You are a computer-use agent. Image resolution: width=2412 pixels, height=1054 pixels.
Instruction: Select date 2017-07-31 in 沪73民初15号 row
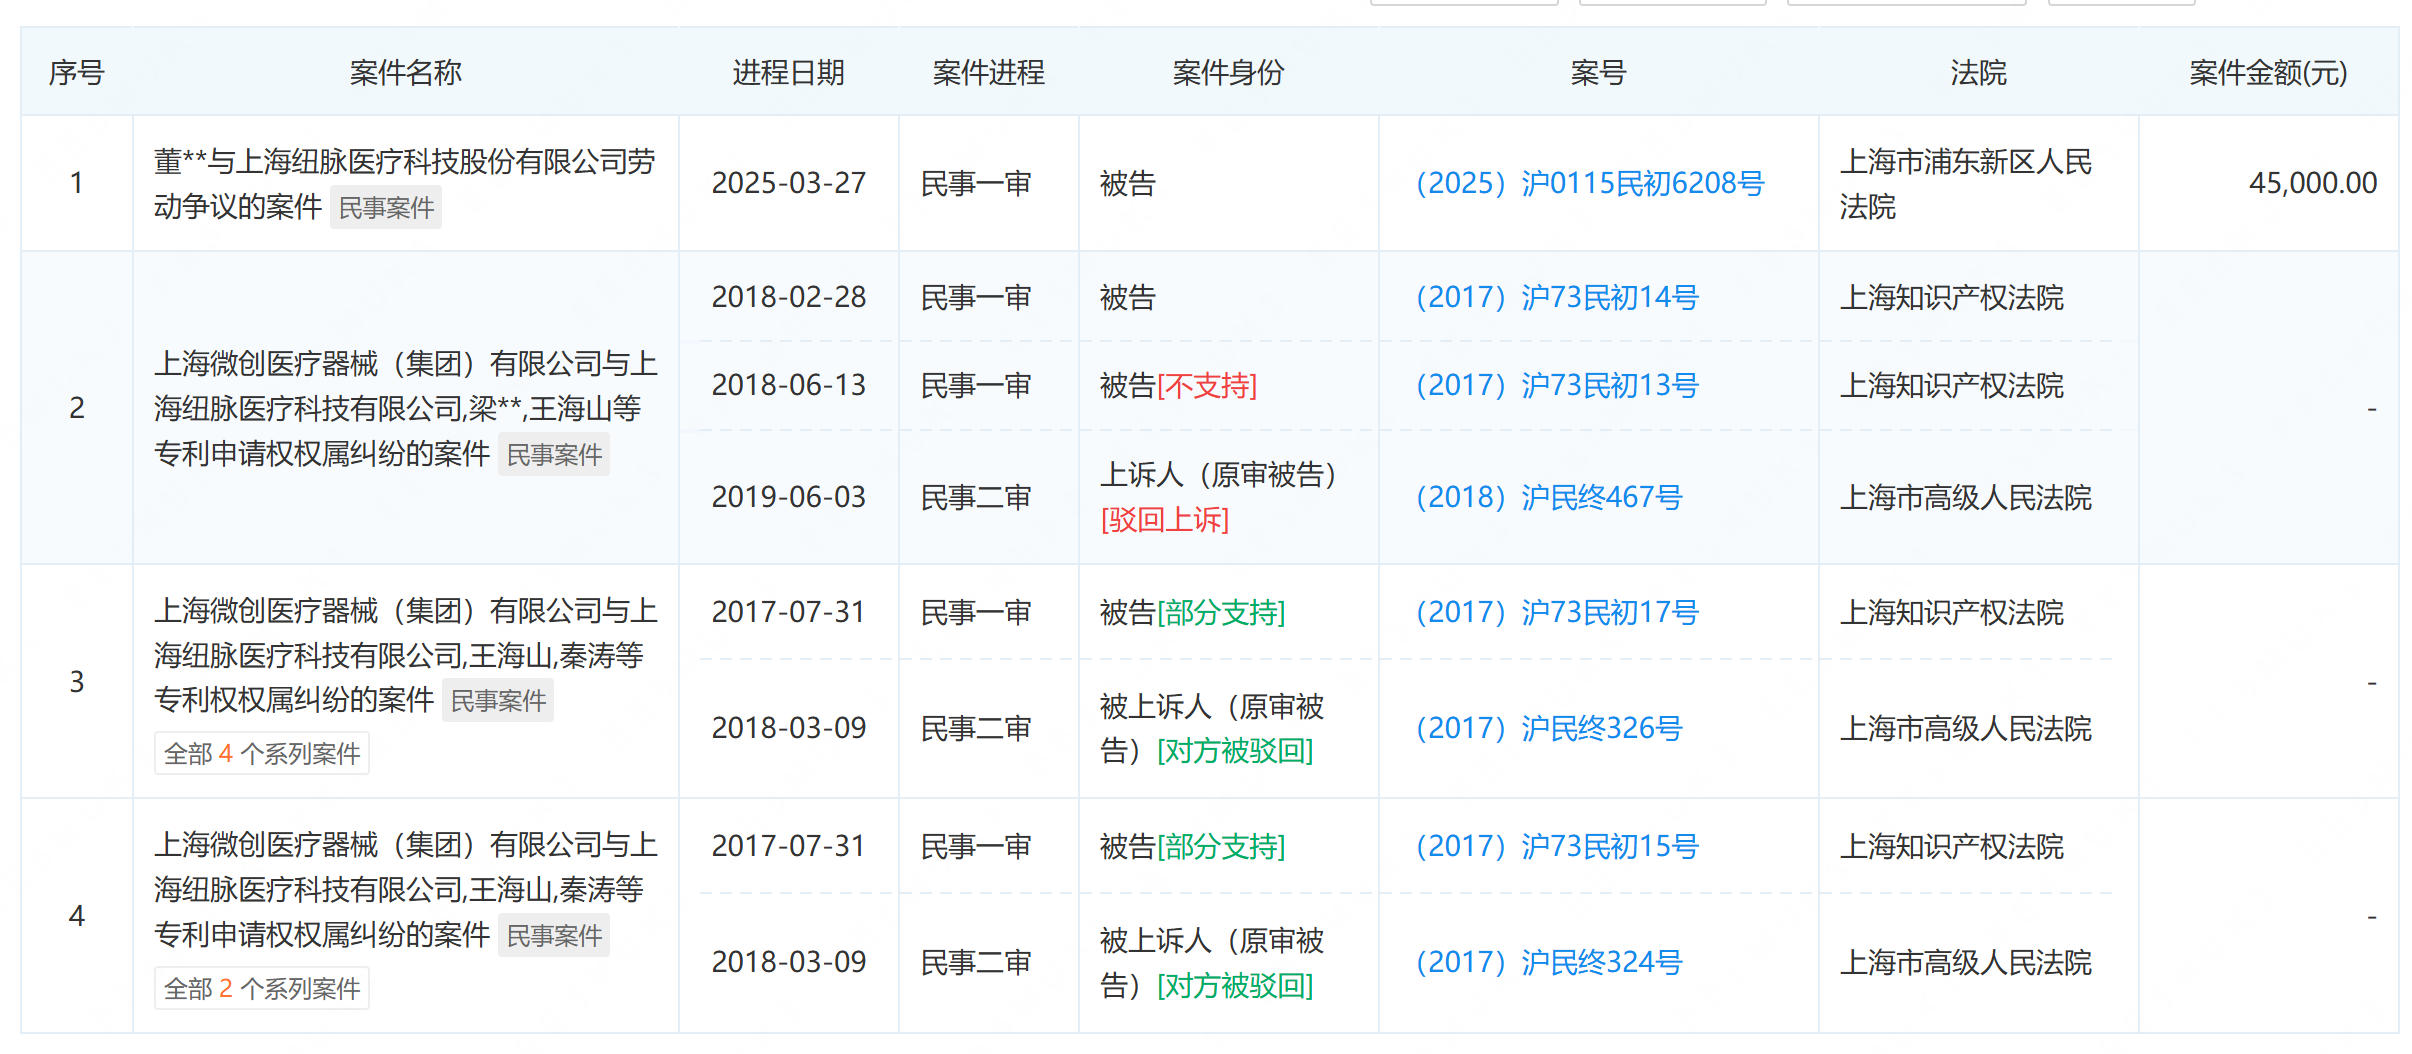pos(788,846)
